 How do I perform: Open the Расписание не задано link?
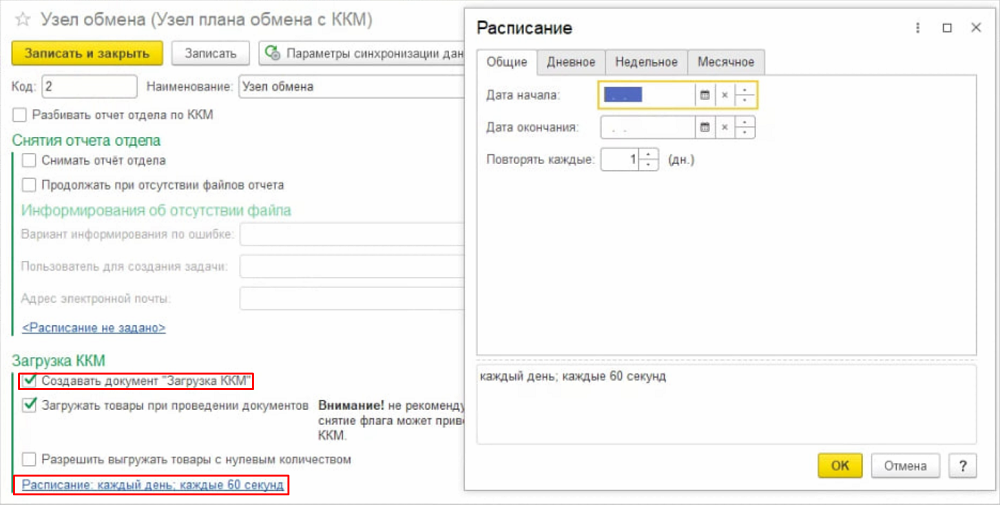tap(94, 327)
